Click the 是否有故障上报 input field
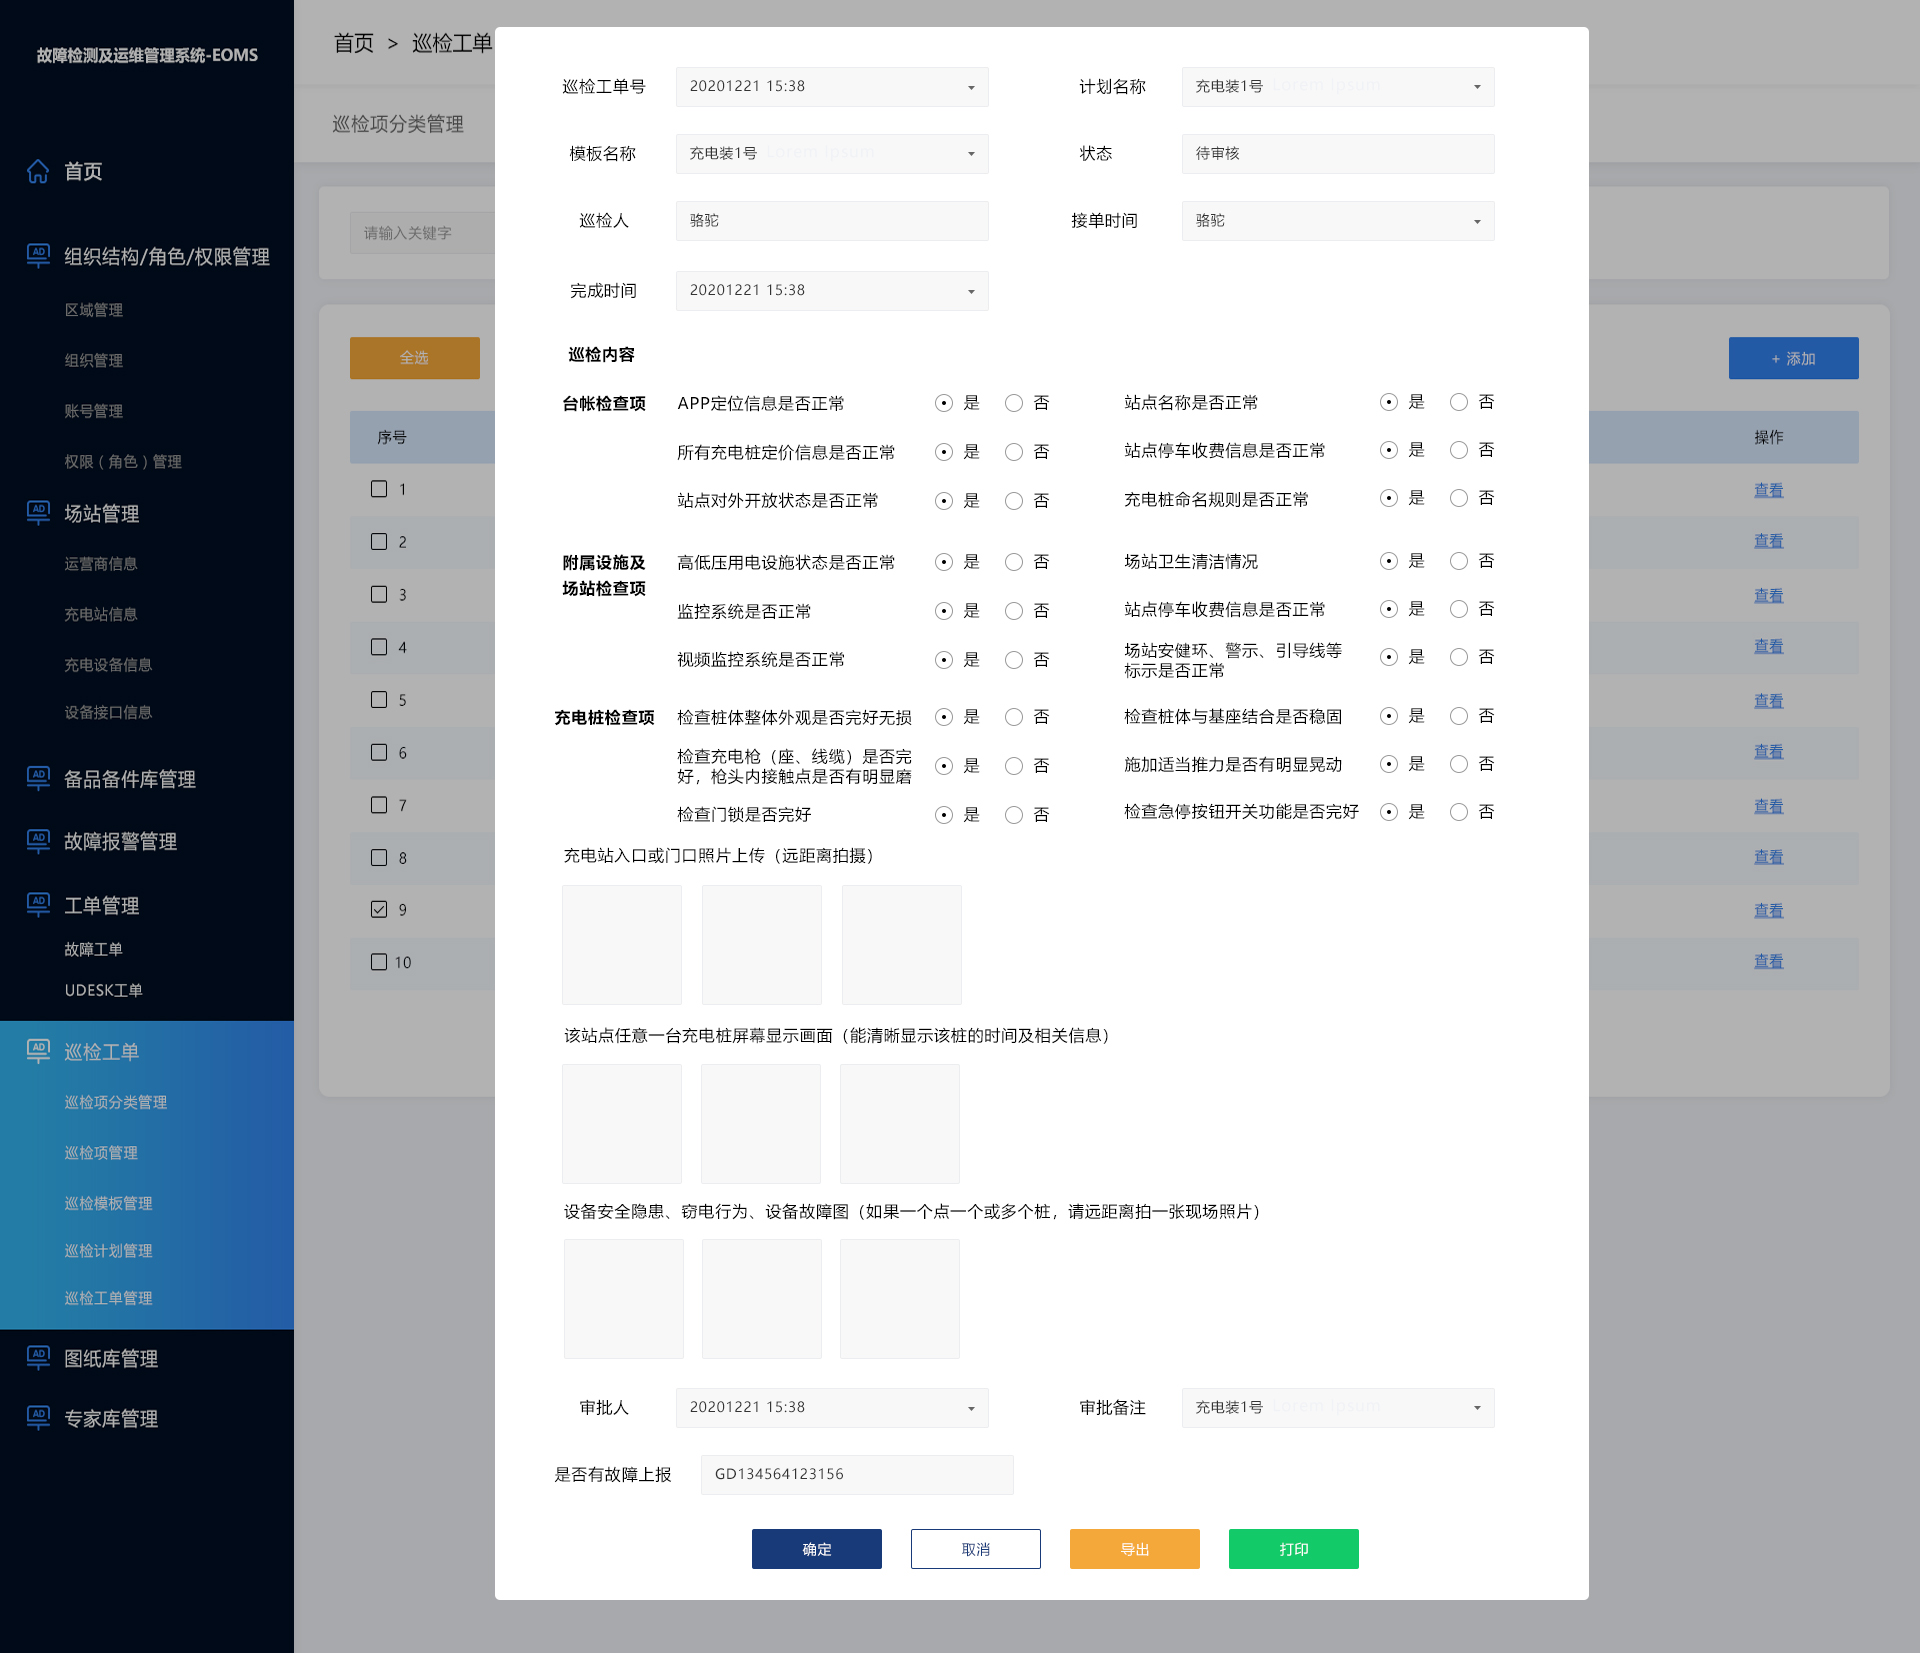This screenshot has height=1653, width=1920. (857, 1475)
